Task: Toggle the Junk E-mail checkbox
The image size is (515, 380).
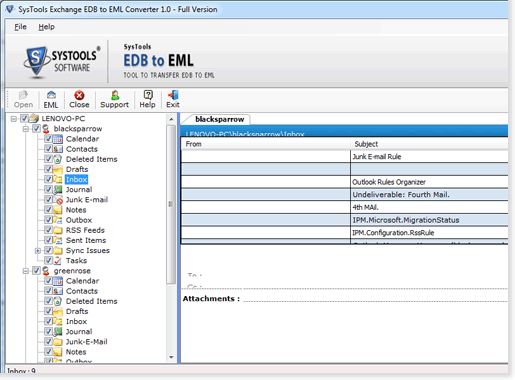Action: (x=48, y=199)
